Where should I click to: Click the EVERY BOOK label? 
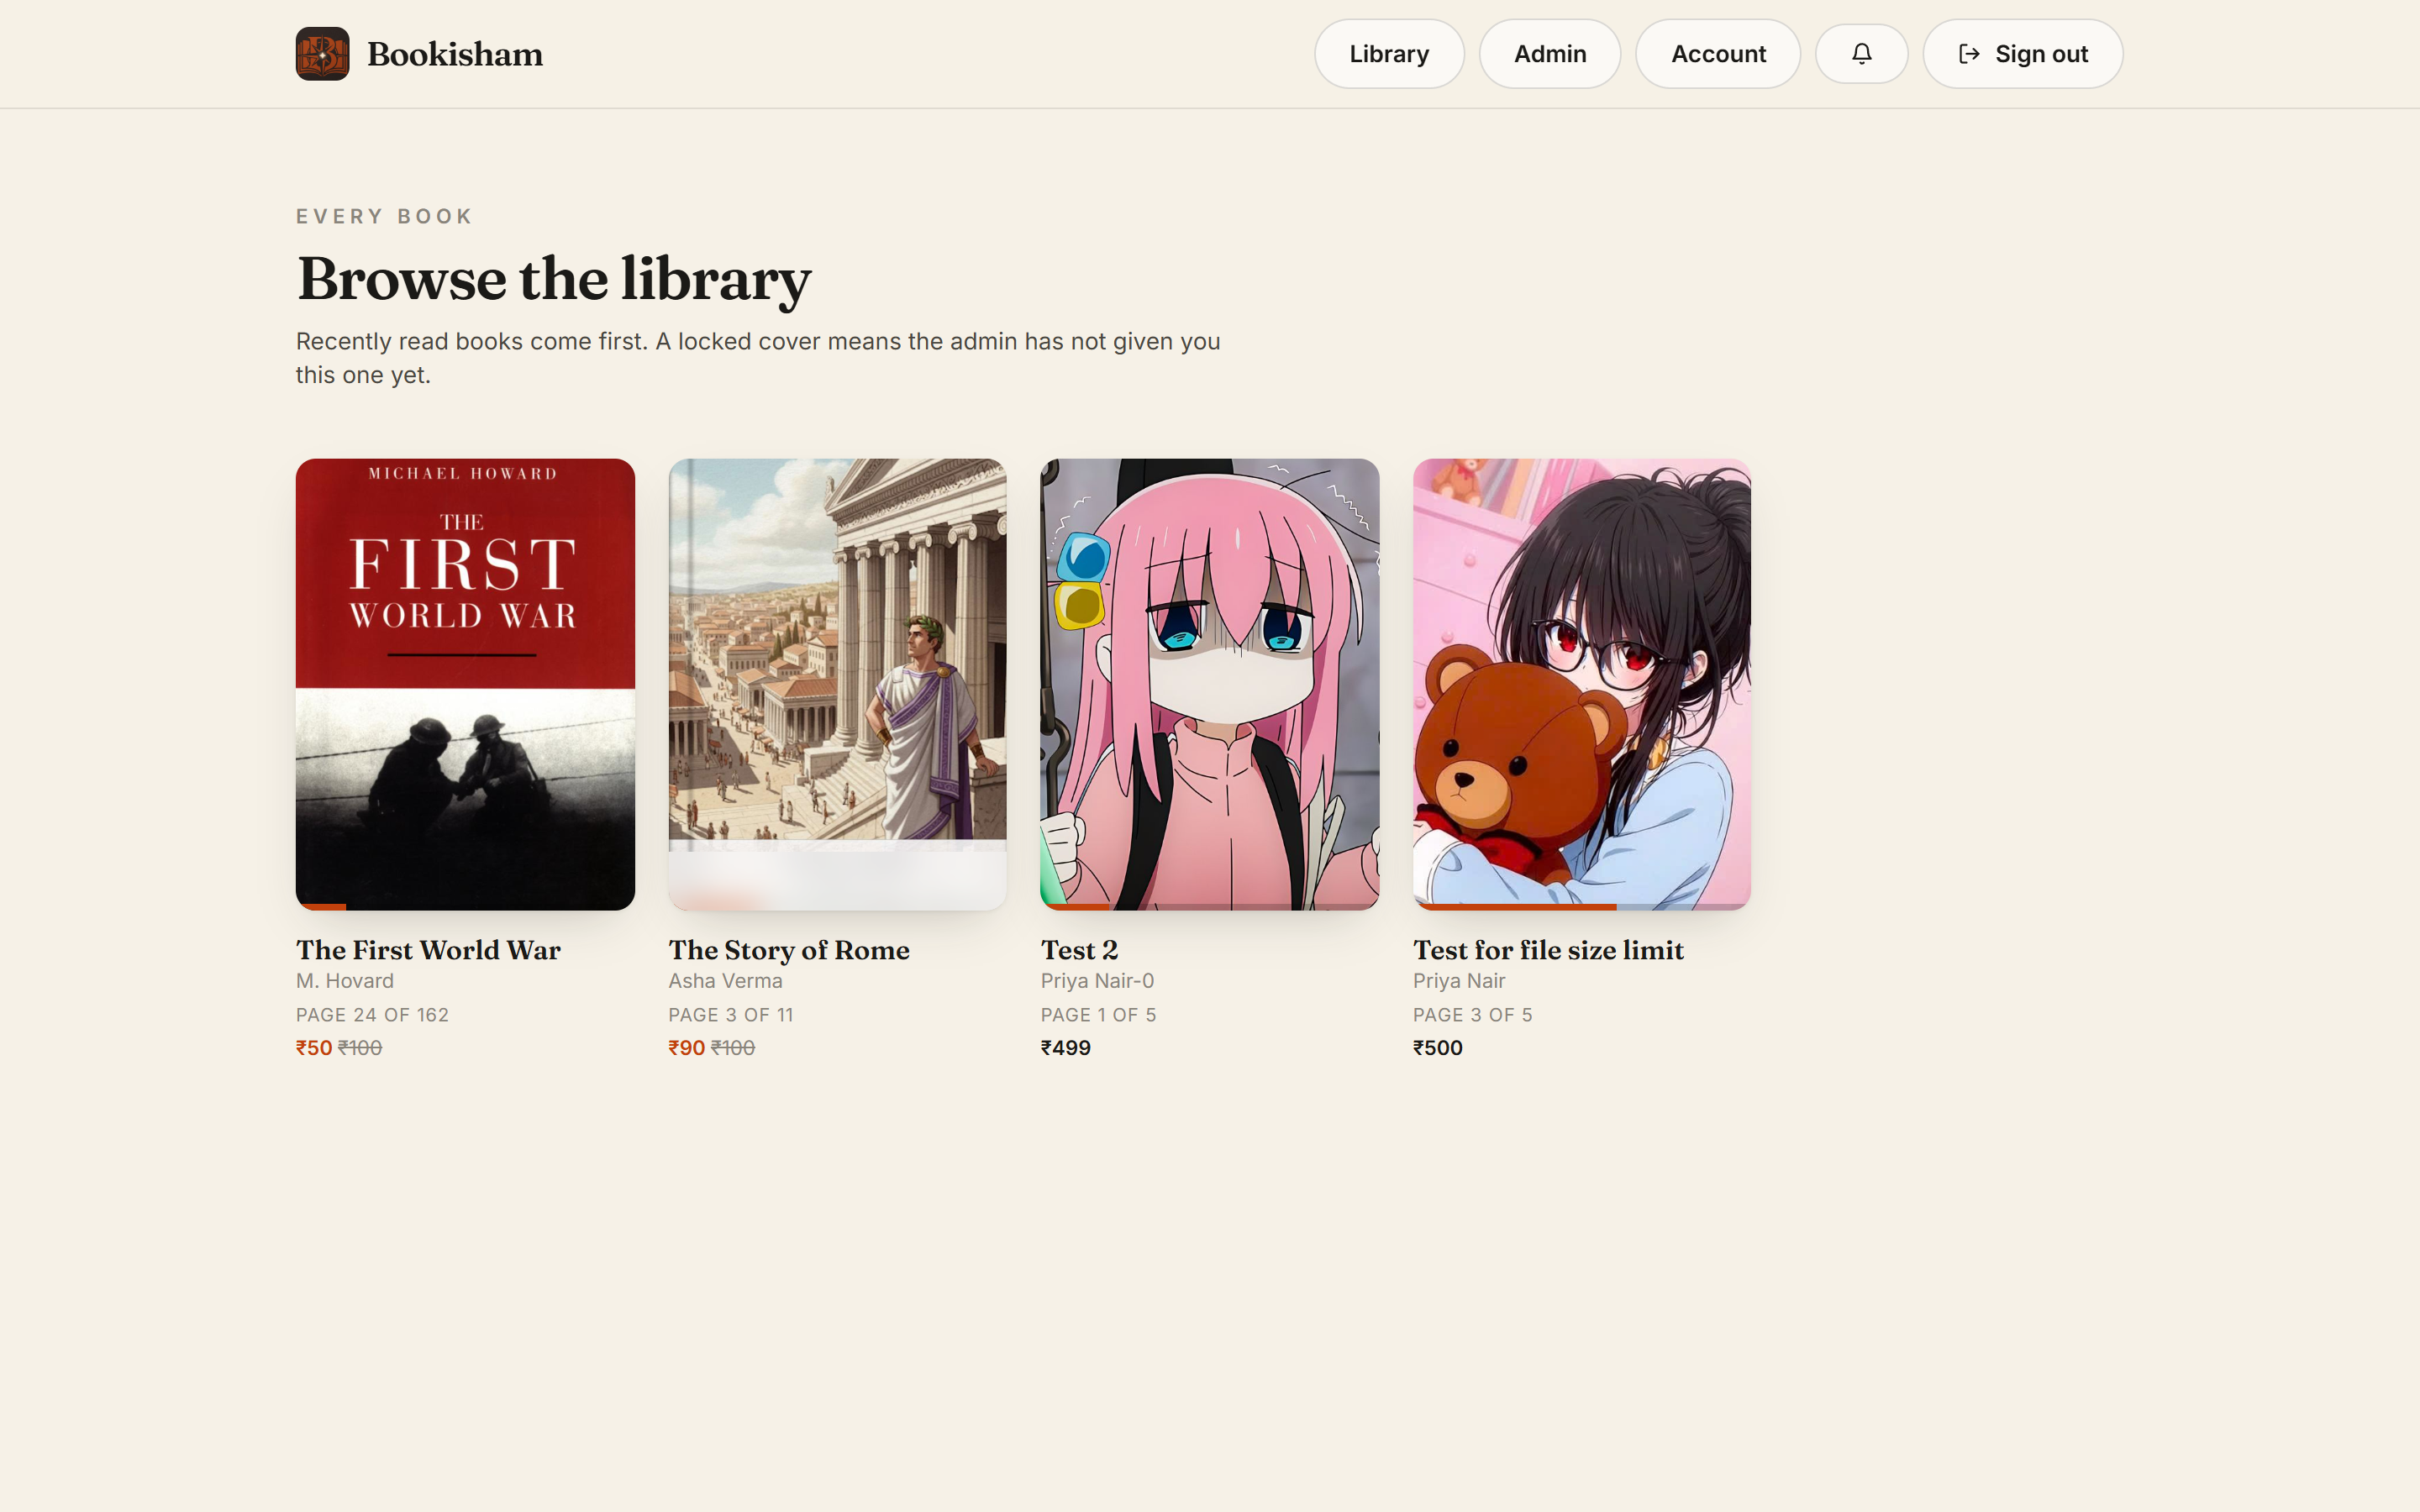tap(384, 217)
